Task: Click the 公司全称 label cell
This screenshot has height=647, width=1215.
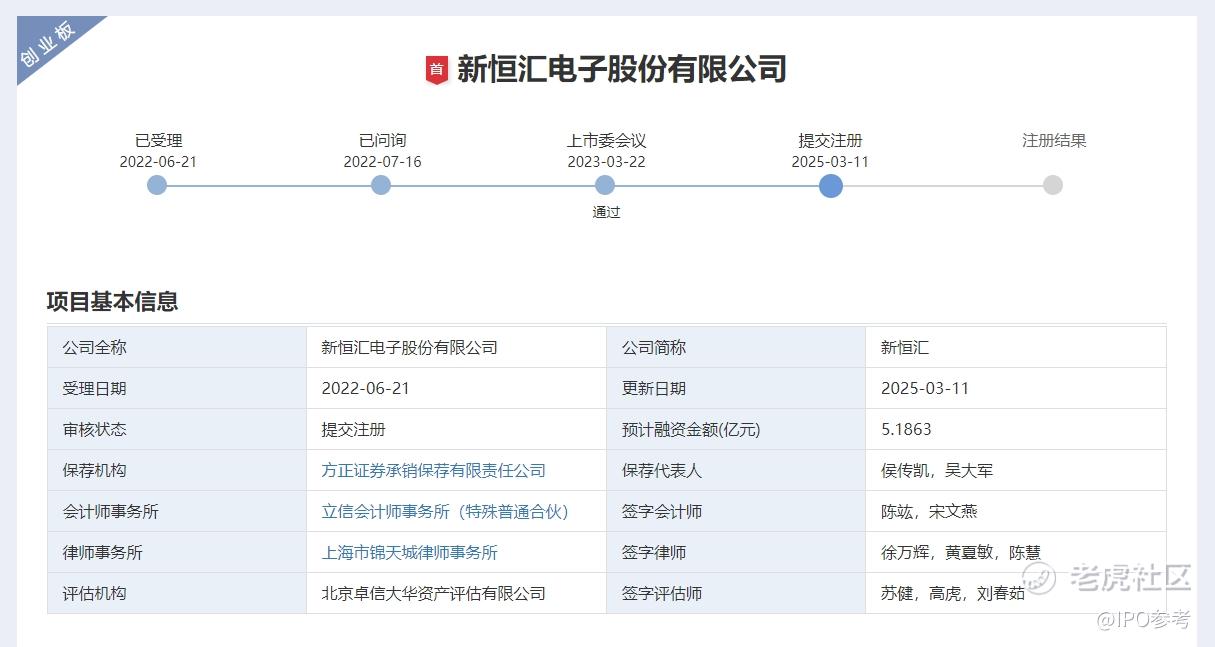Action: click(x=177, y=347)
